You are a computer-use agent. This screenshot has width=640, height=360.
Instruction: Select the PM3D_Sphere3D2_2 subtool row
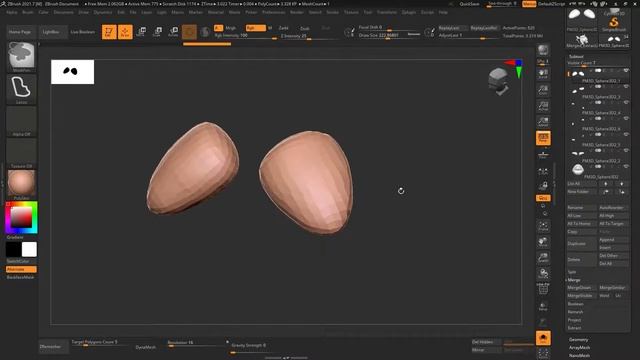tap(599, 156)
